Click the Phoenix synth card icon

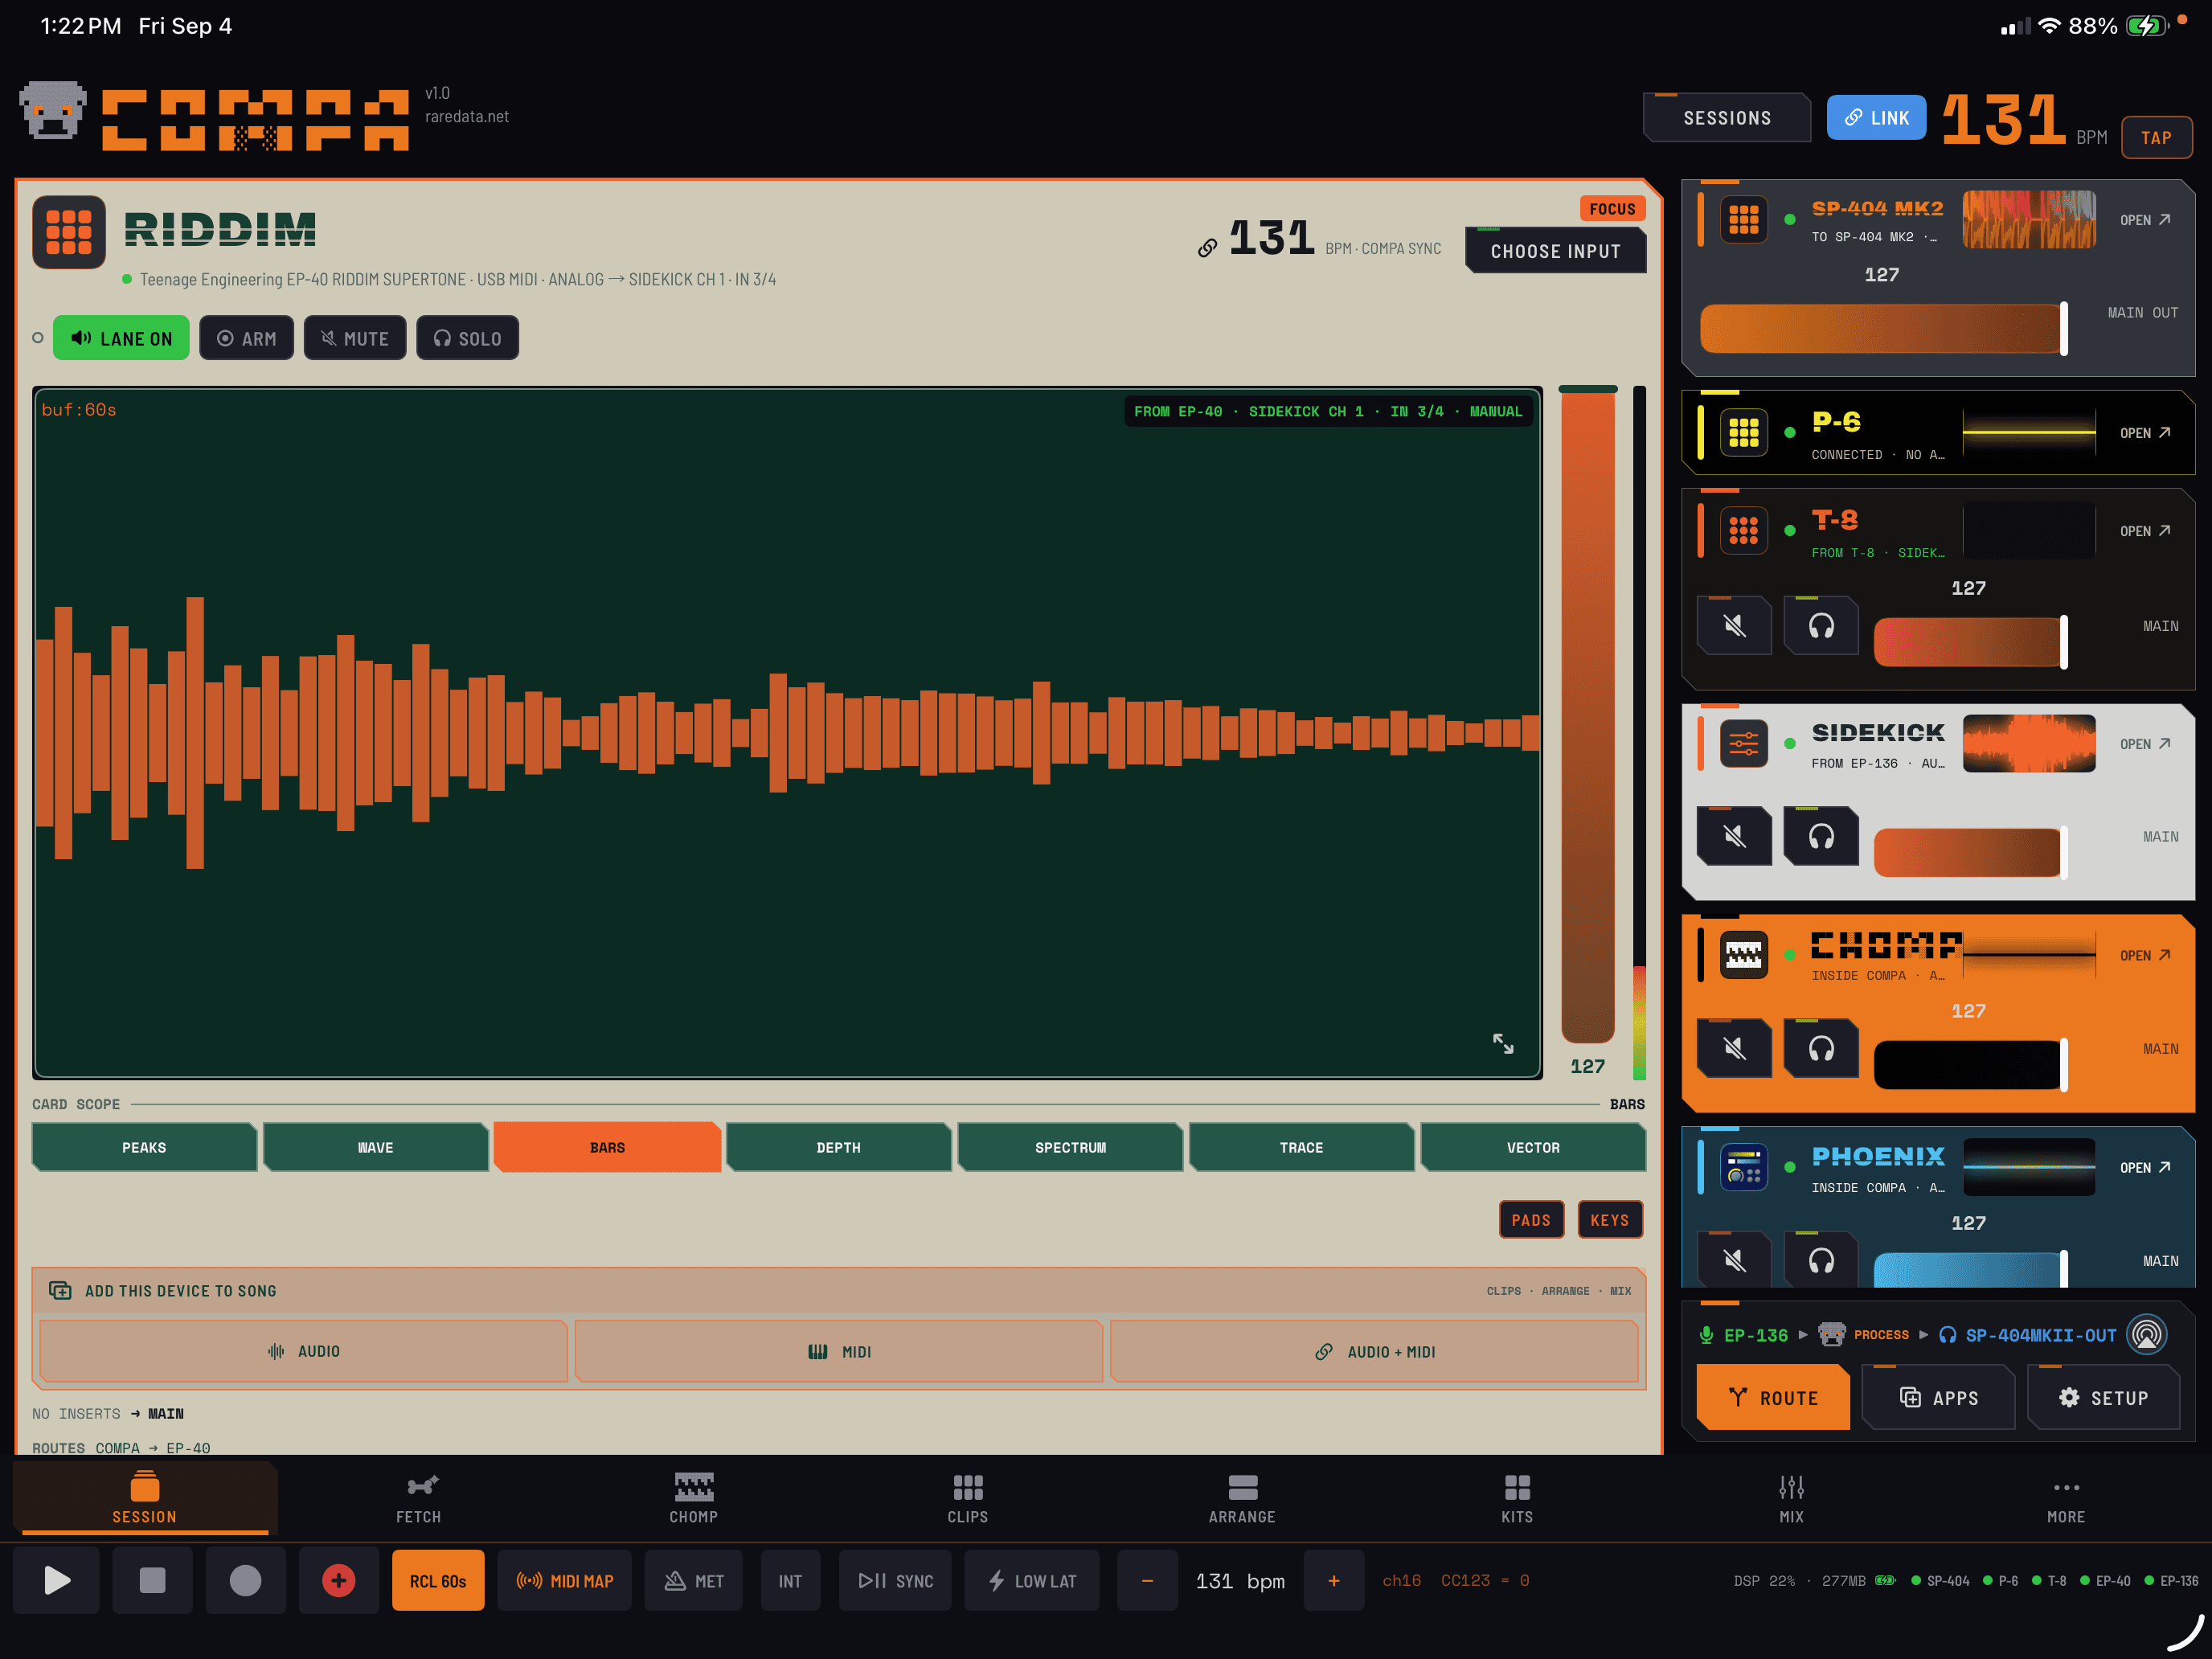click(x=1743, y=1167)
